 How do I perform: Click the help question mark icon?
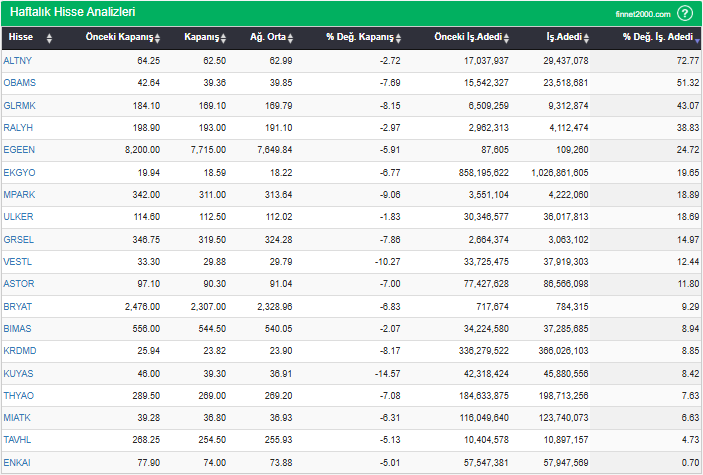(x=685, y=13)
